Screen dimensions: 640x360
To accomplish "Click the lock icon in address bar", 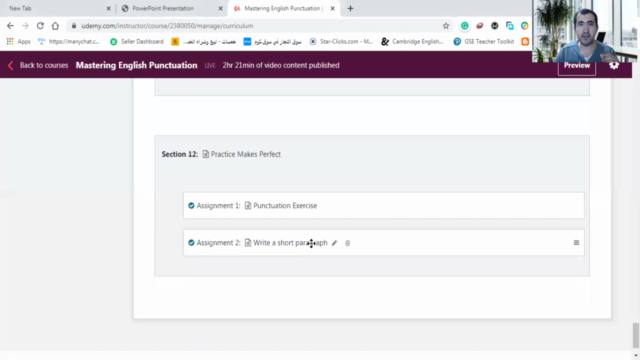I will click(x=74, y=26).
